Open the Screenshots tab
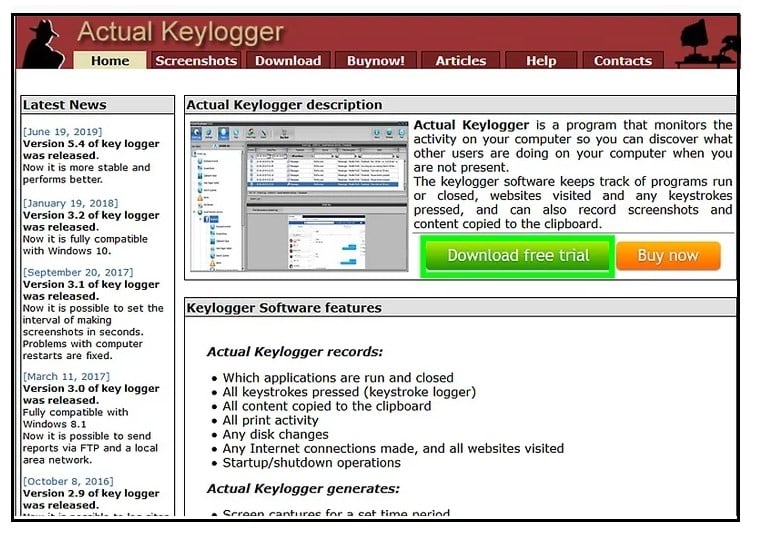The image size is (759, 549). tap(196, 61)
